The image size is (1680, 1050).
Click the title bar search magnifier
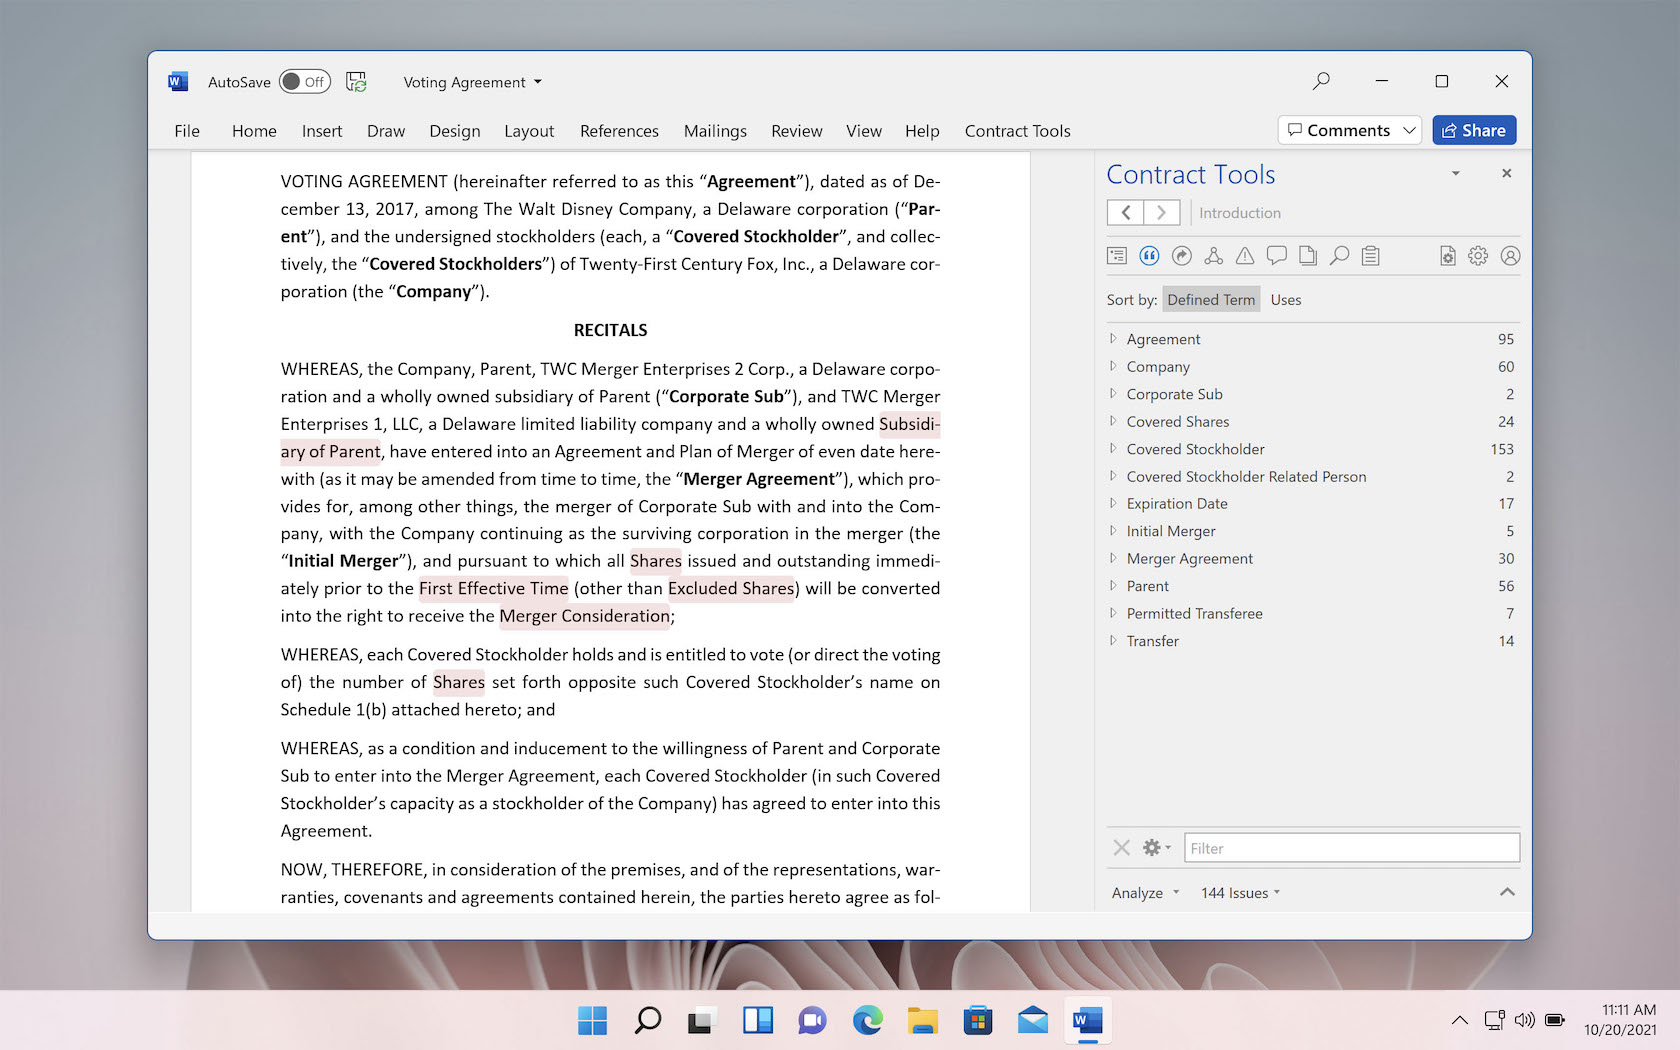[x=1321, y=81]
